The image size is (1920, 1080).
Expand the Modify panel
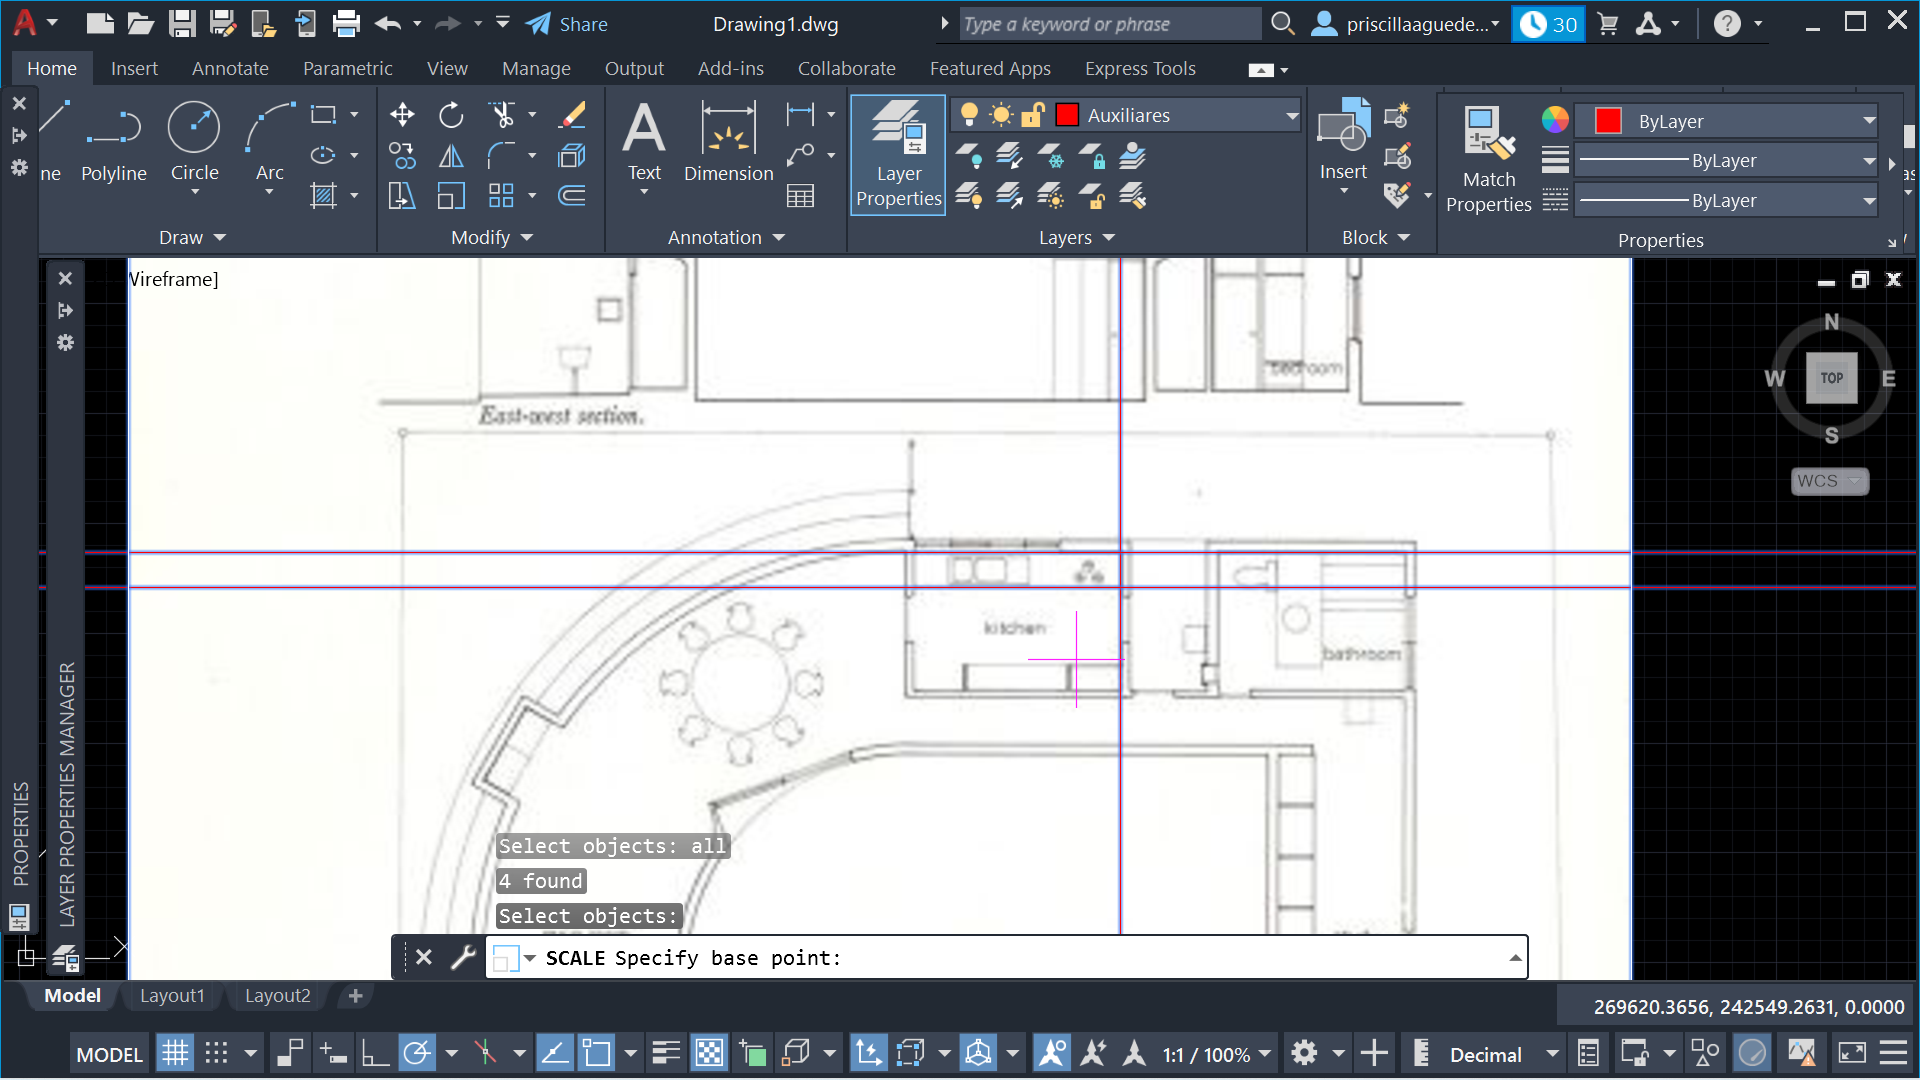(492, 238)
